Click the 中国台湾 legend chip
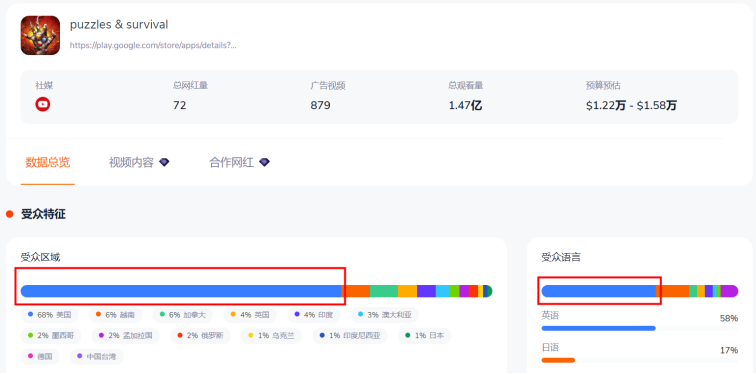 click(96, 357)
